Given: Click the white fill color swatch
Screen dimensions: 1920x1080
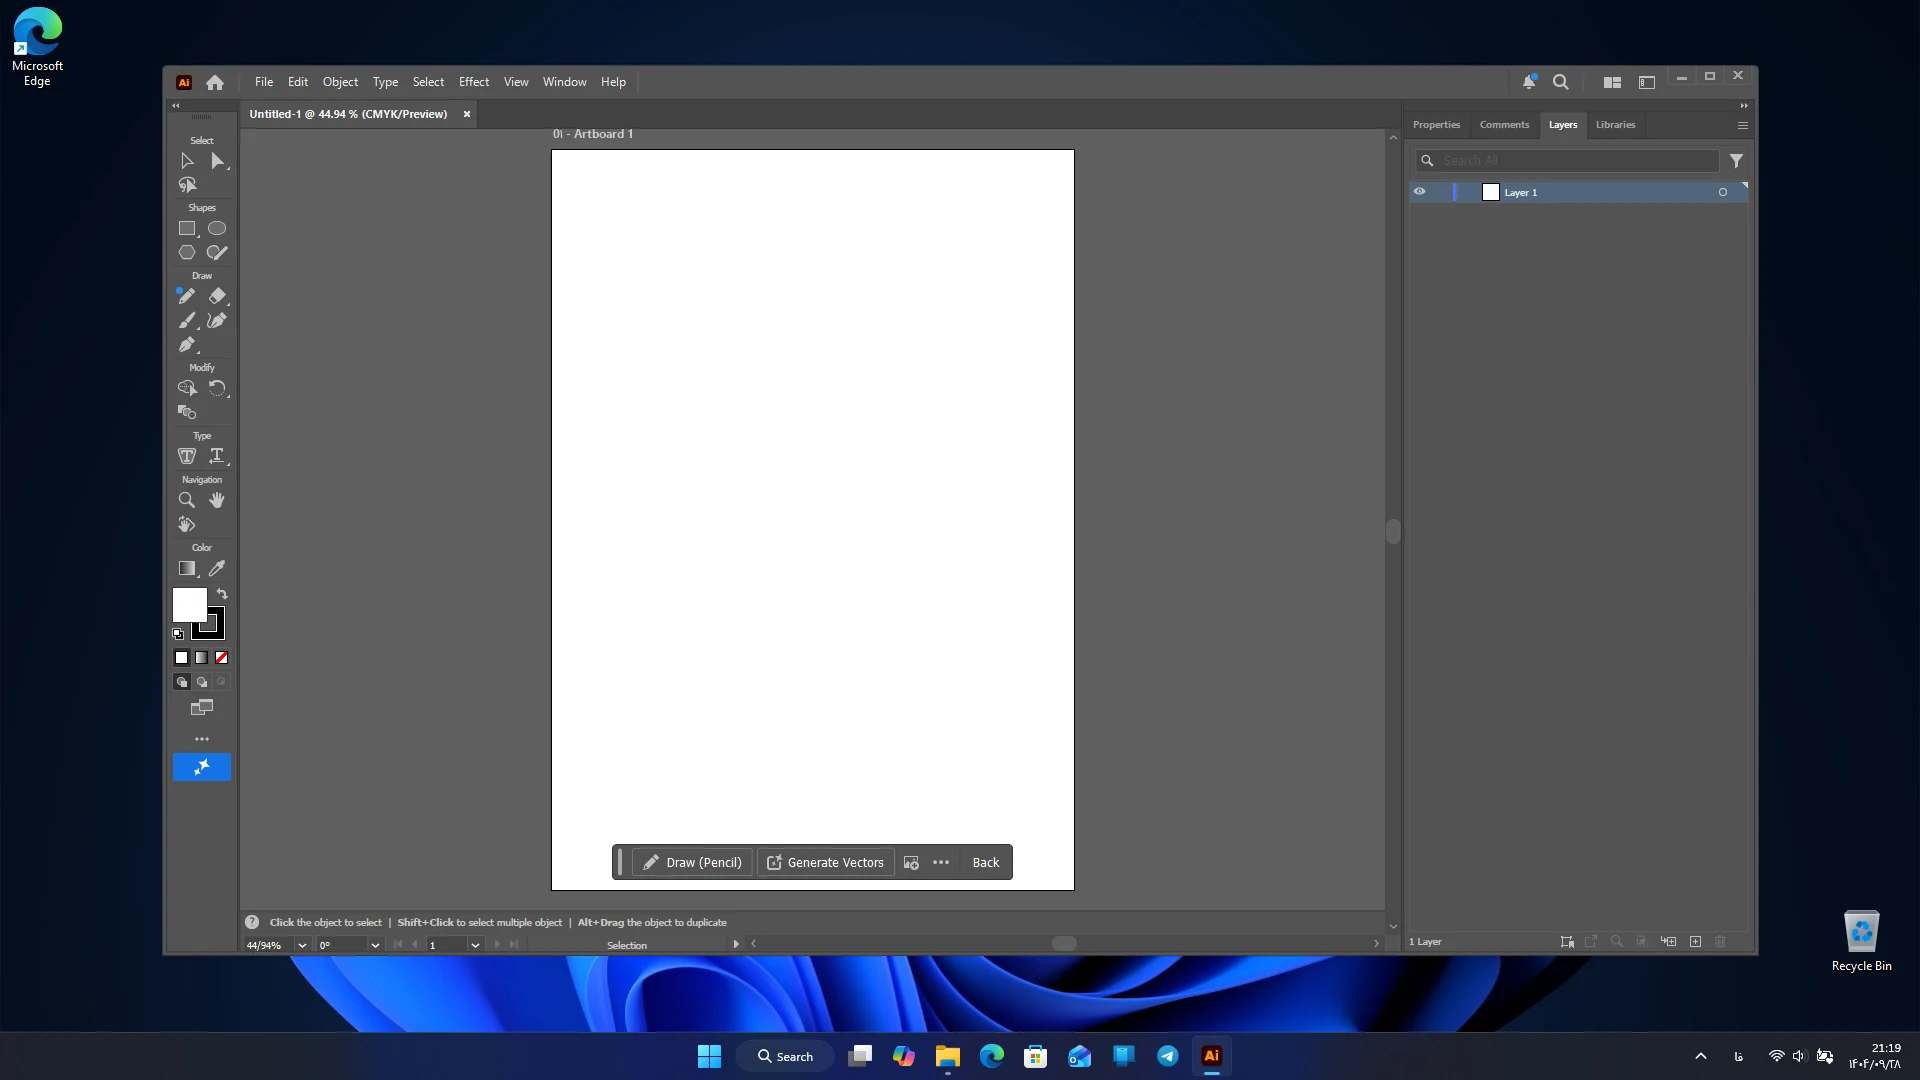Looking at the screenshot, I should (189, 605).
